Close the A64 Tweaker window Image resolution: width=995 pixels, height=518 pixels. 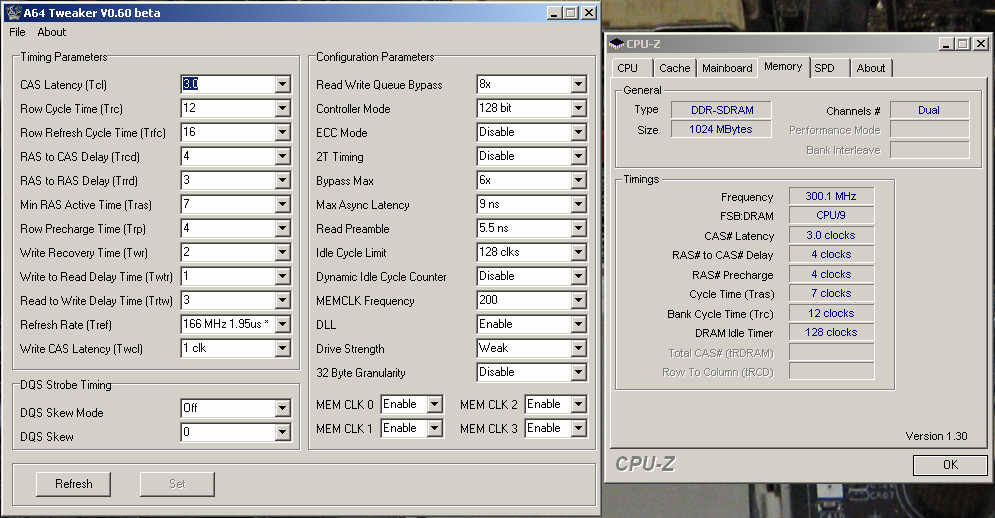pyautogui.click(x=589, y=13)
